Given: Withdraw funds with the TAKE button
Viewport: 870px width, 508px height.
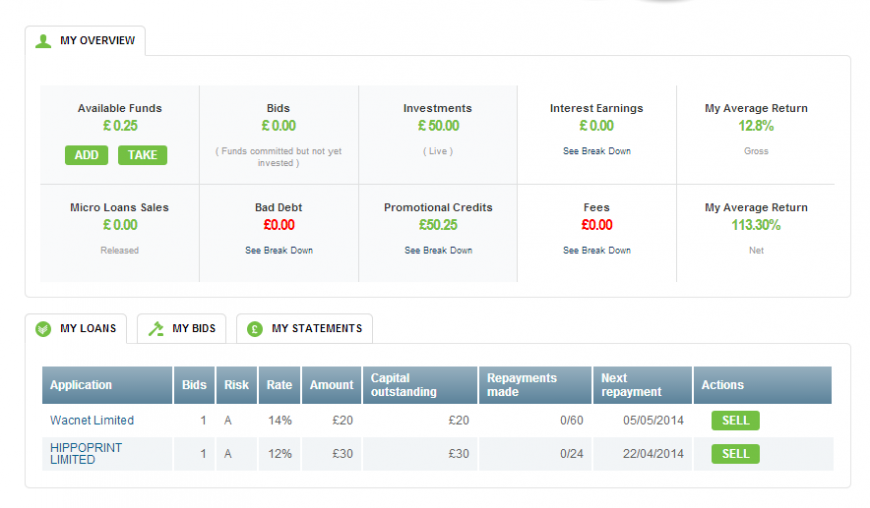Looking at the screenshot, I should 143,155.
